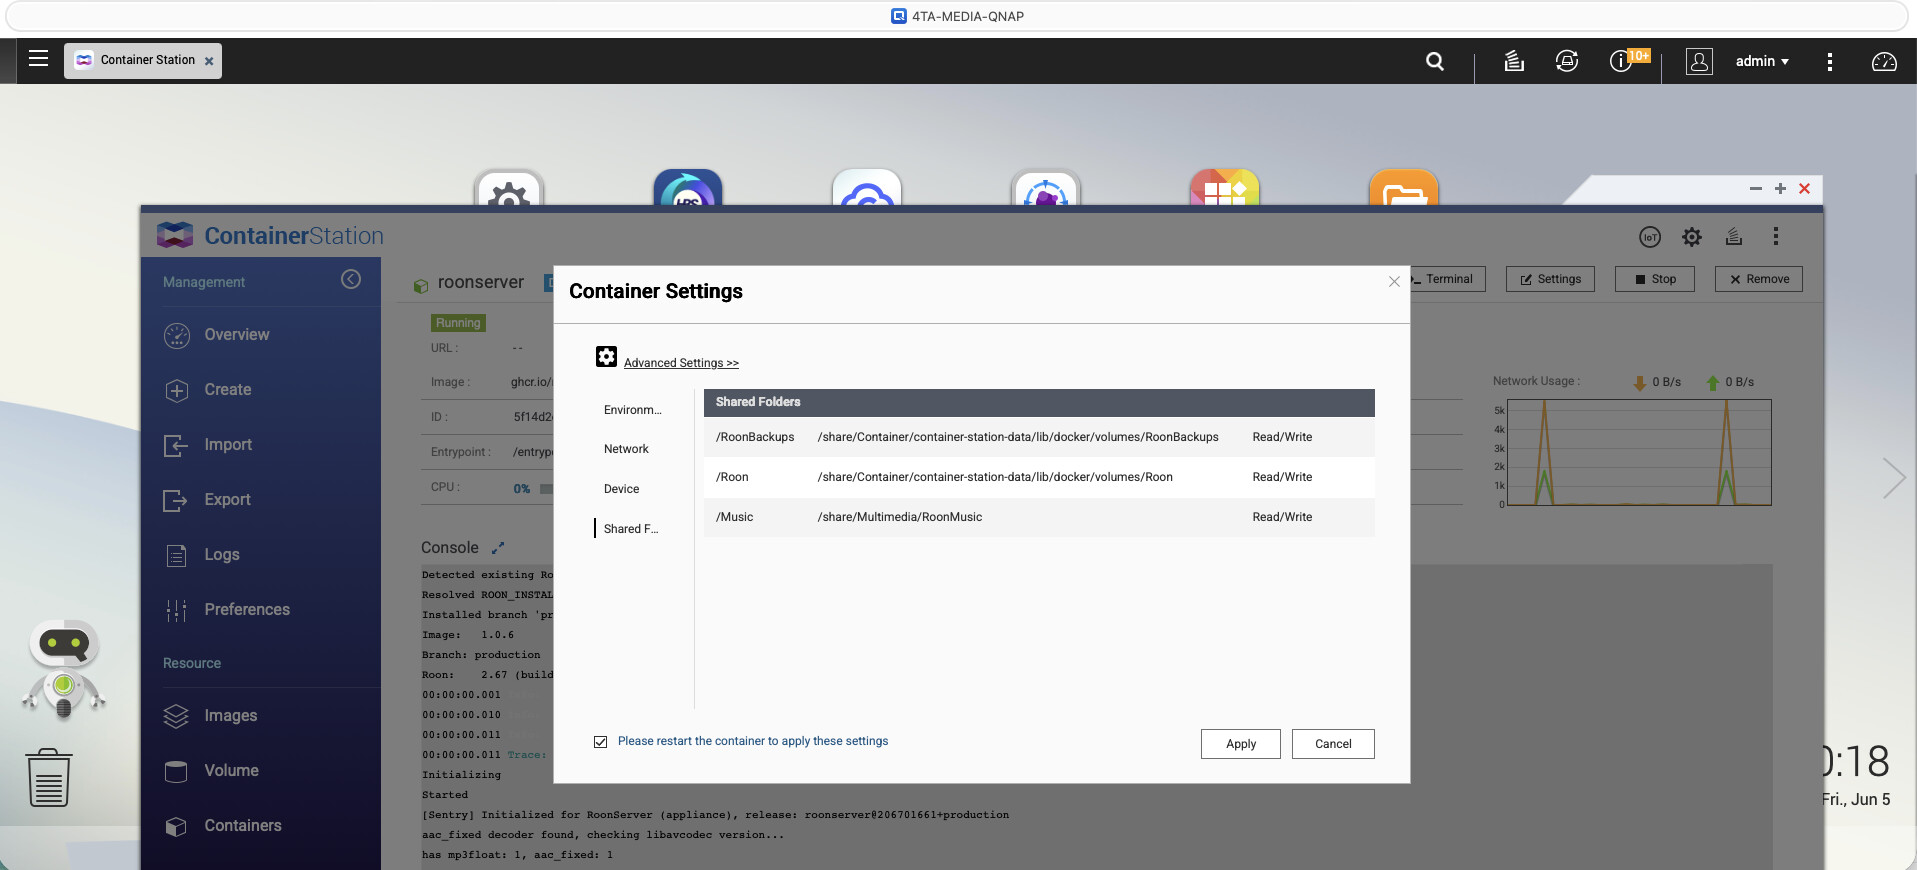
Task: Switch to the Device settings tab
Action: 622,489
